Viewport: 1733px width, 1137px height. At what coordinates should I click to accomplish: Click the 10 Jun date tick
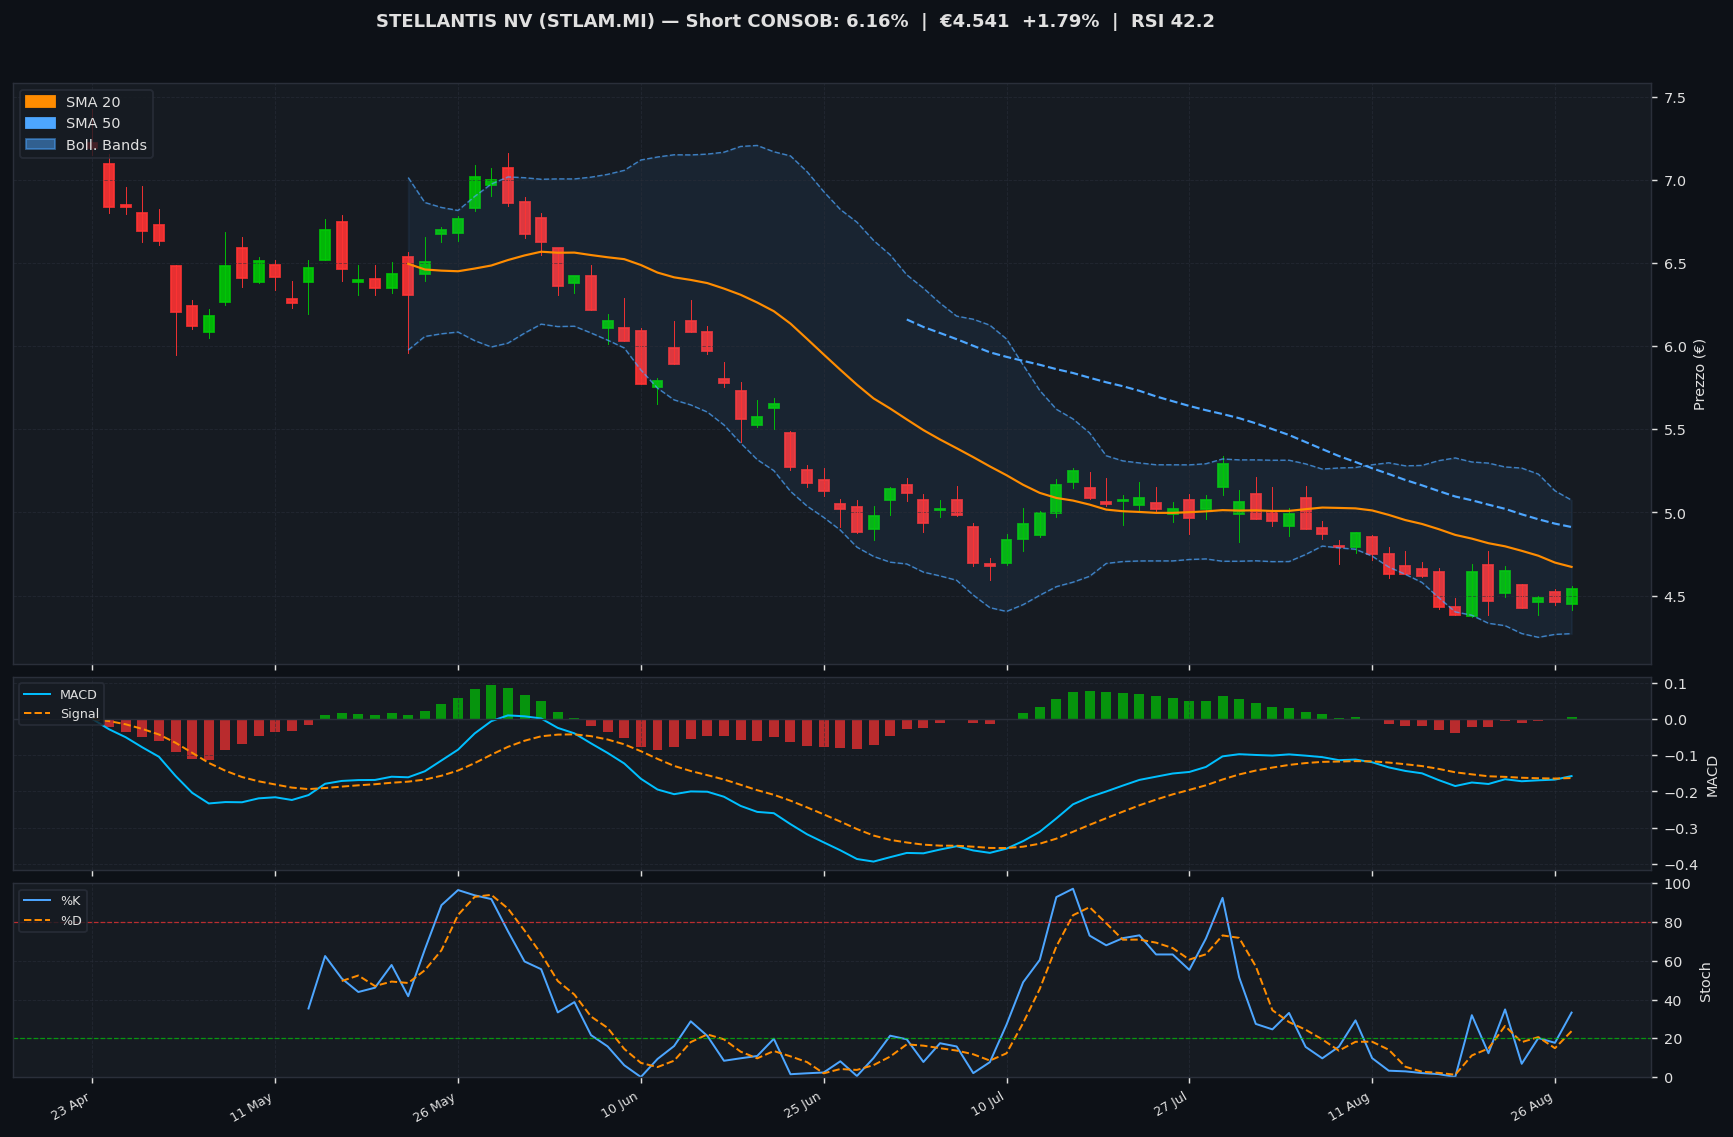(621, 1106)
